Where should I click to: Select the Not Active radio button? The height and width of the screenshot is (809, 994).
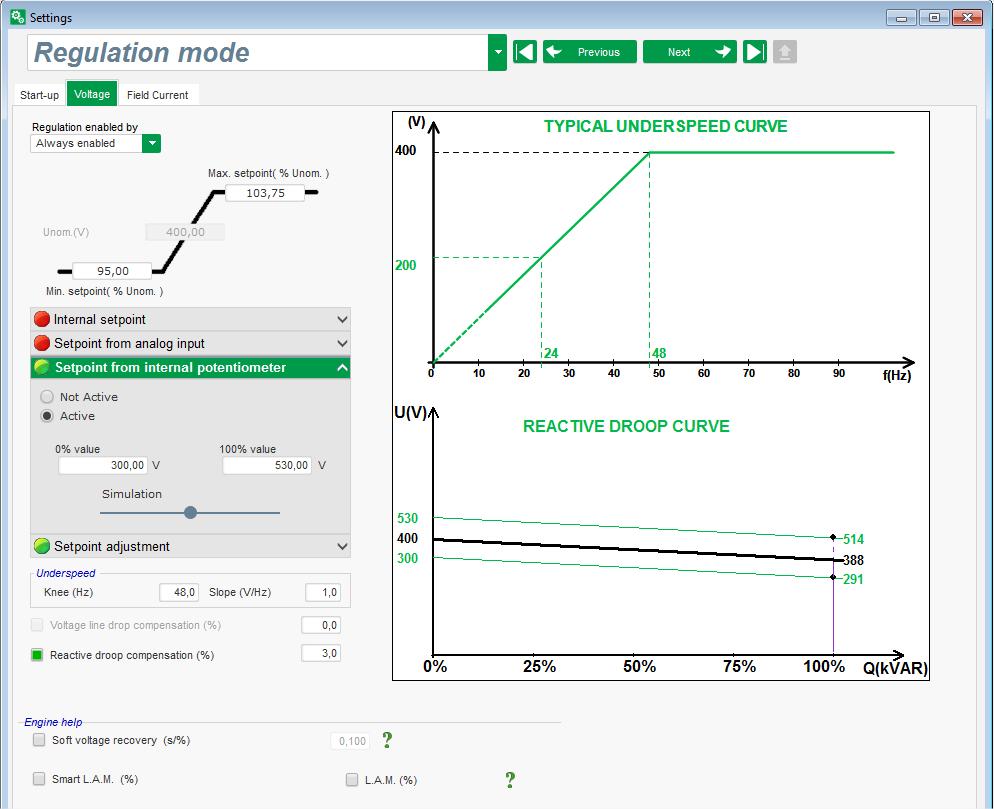click(47, 397)
